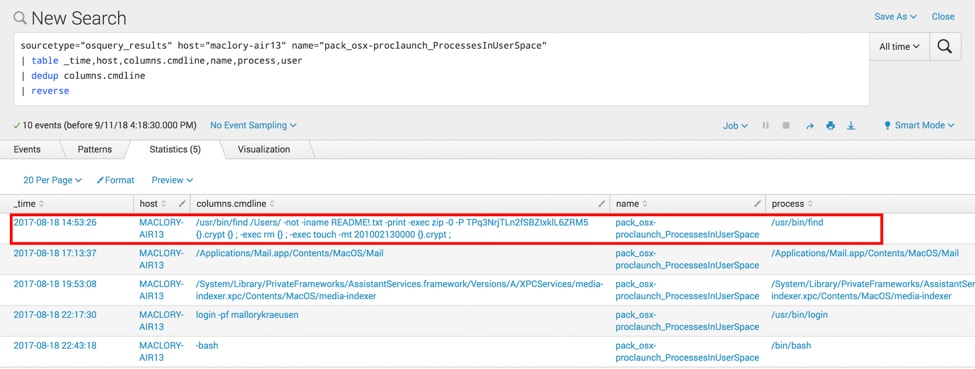This screenshot has width=975, height=369.
Task: Select timestamp 2017-08-18 14:53:26
Action: pos(55,222)
